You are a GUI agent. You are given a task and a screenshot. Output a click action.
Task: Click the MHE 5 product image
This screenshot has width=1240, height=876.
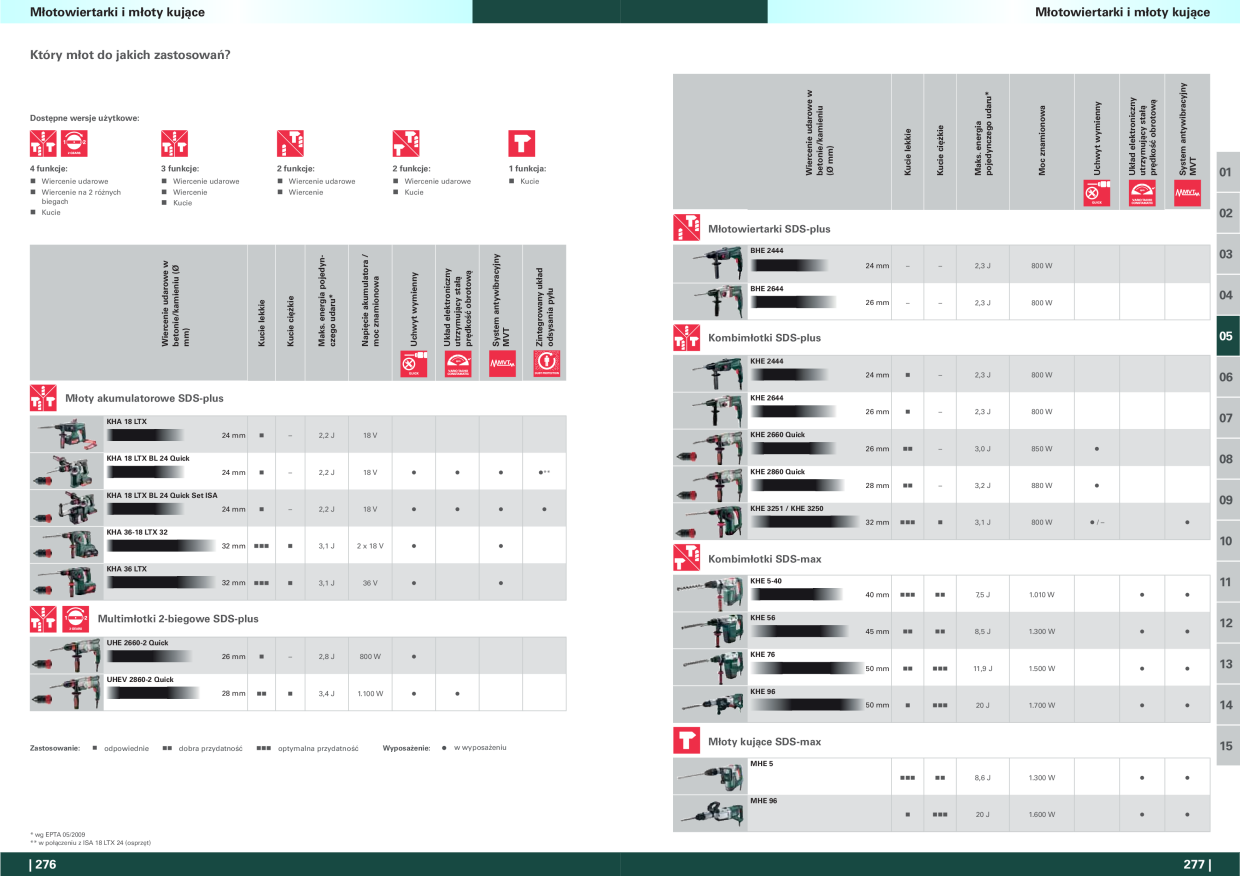coord(708,777)
